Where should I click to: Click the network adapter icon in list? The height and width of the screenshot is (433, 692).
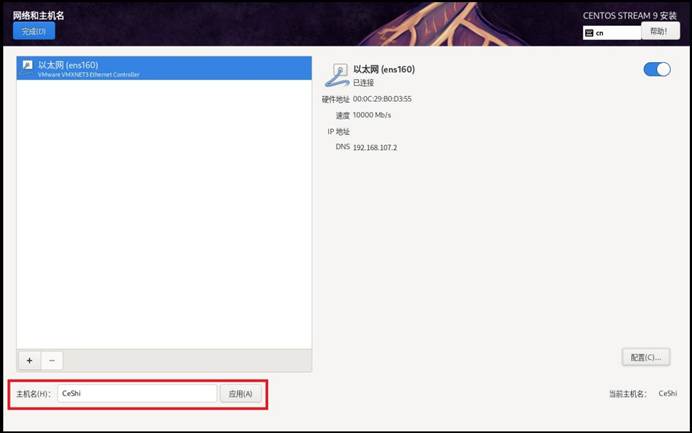point(27,65)
